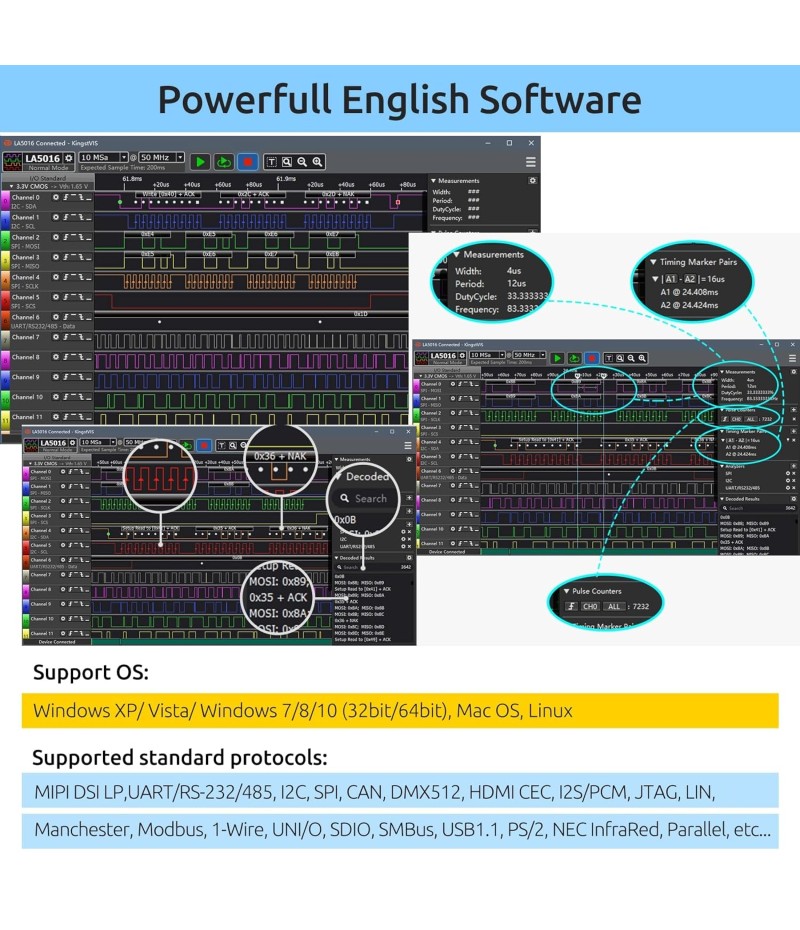
Task: Select the T timing marker tool in the top window
Action: pyautogui.click(x=271, y=161)
